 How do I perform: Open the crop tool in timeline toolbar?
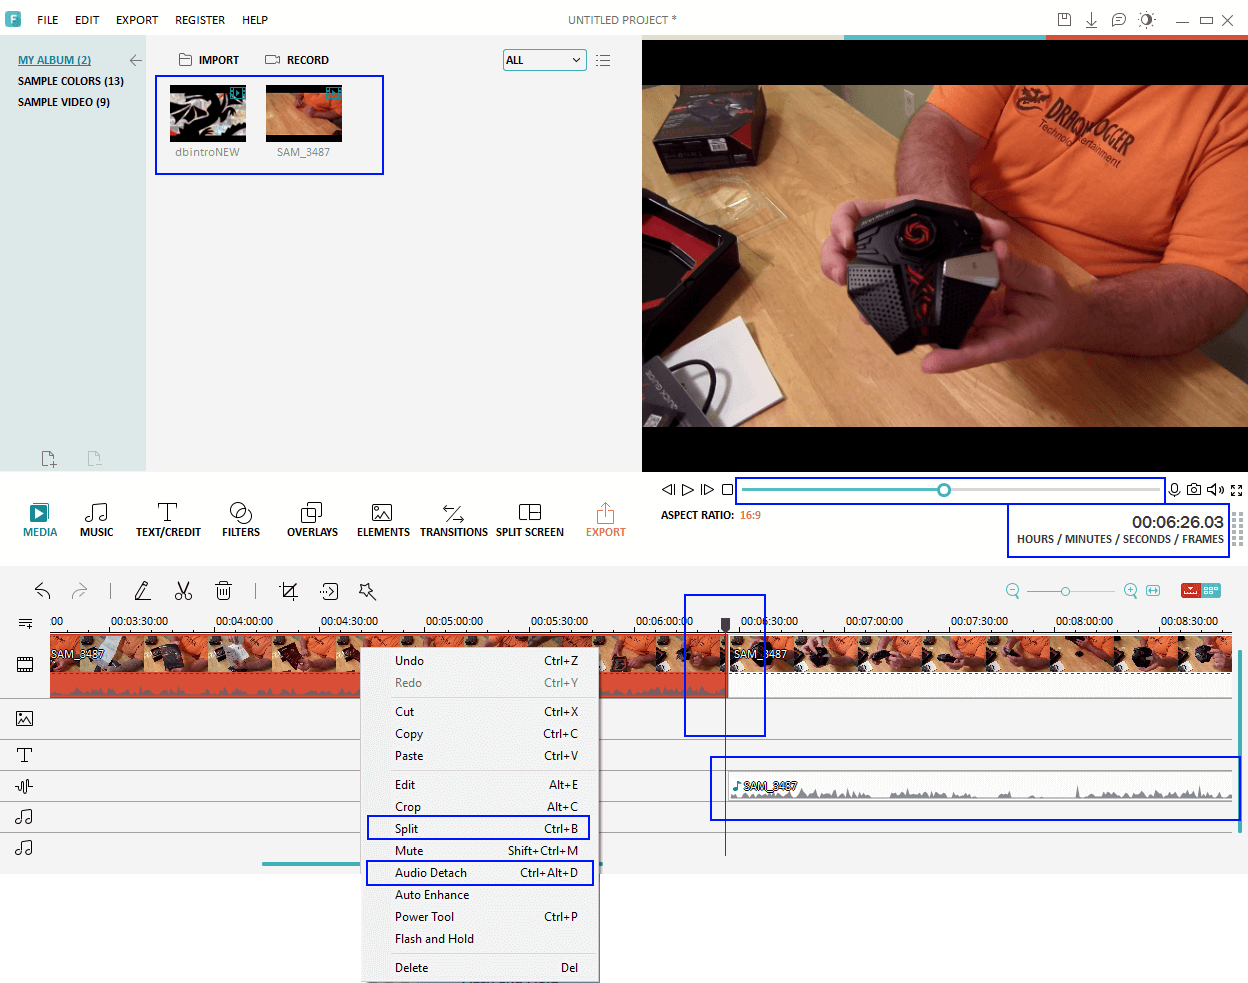(289, 591)
